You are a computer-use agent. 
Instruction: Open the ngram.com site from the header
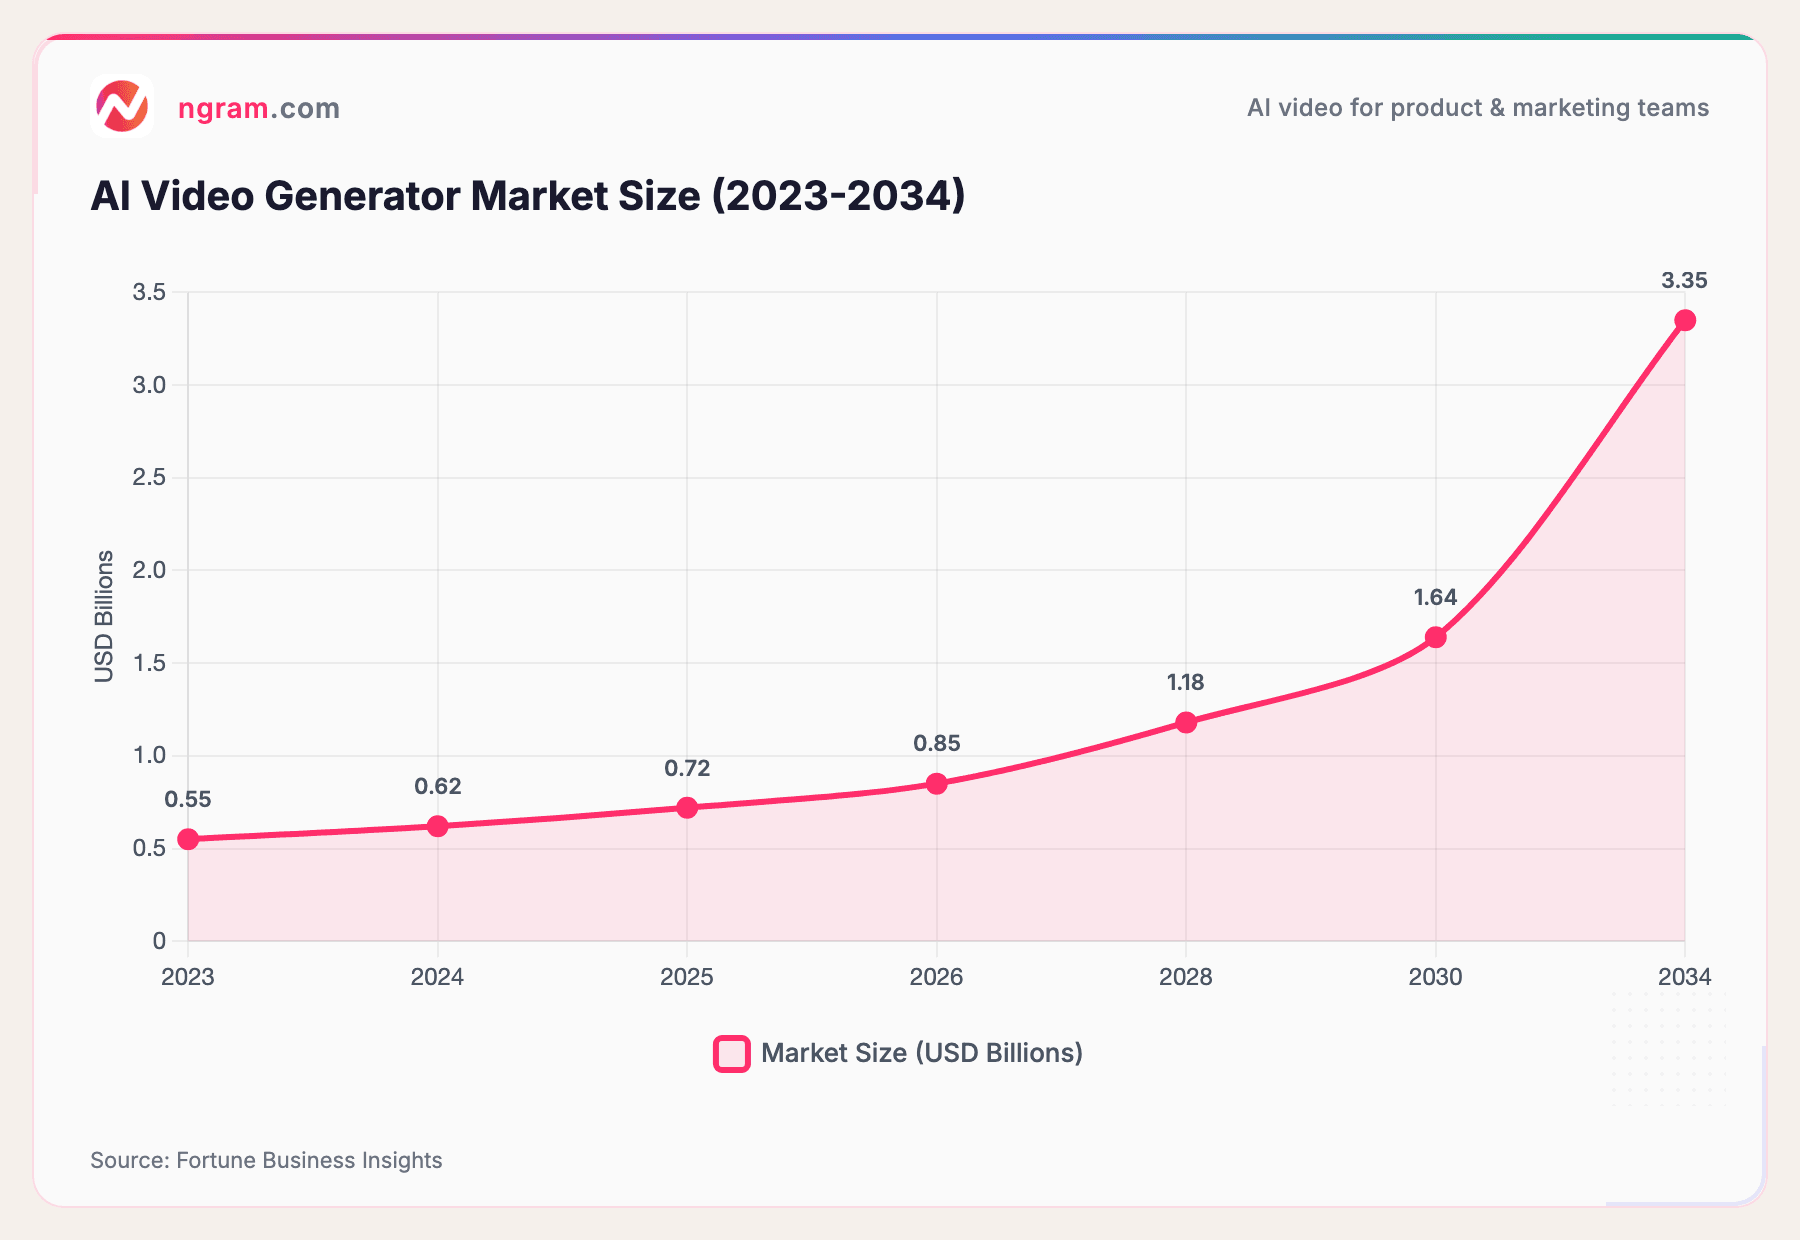(258, 109)
